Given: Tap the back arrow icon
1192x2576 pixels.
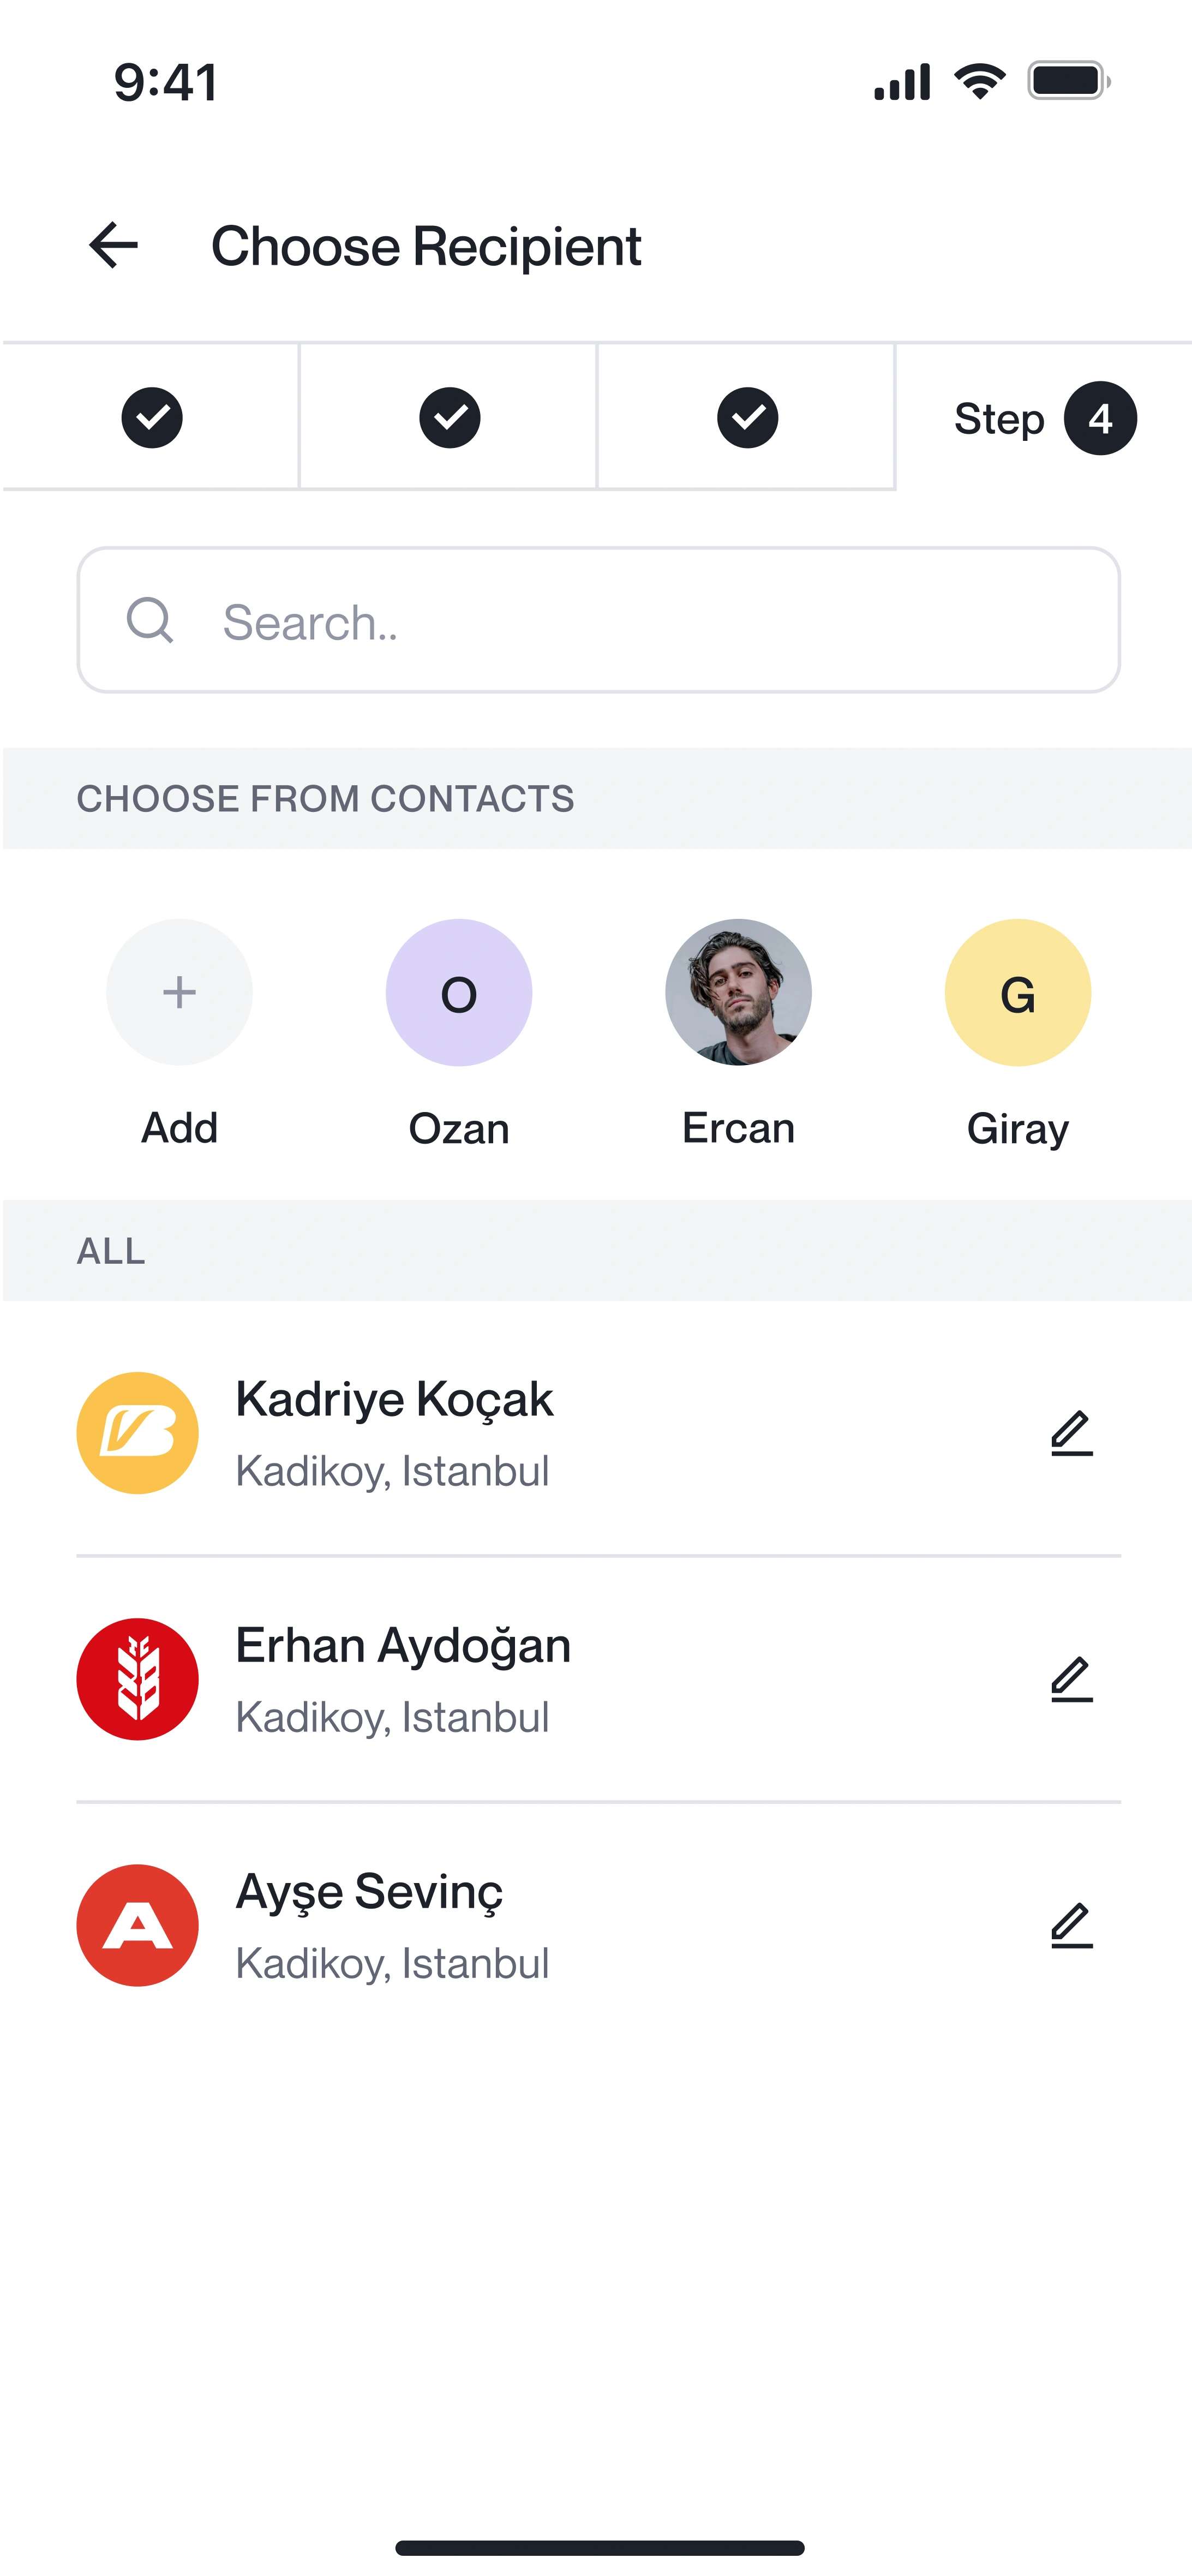Looking at the screenshot, I should pyautogui.click(x=113, y=246).
